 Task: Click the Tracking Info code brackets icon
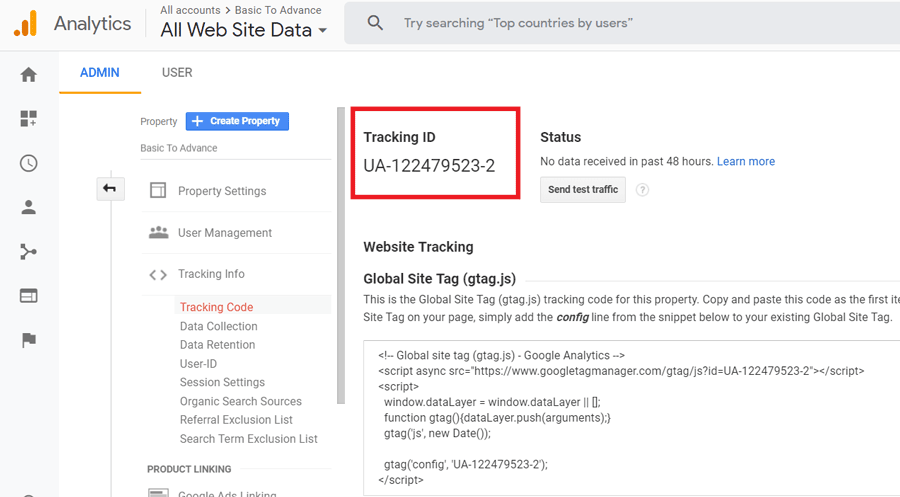158,275
